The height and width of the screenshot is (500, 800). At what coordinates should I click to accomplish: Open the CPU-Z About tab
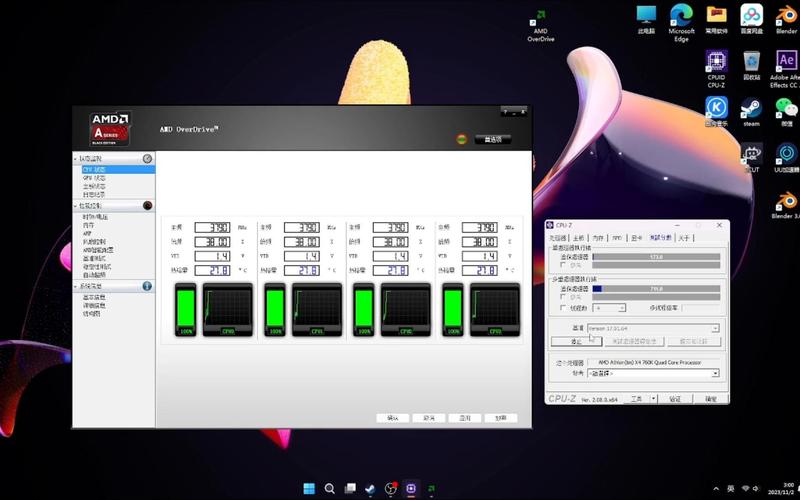tap(683, 238)
